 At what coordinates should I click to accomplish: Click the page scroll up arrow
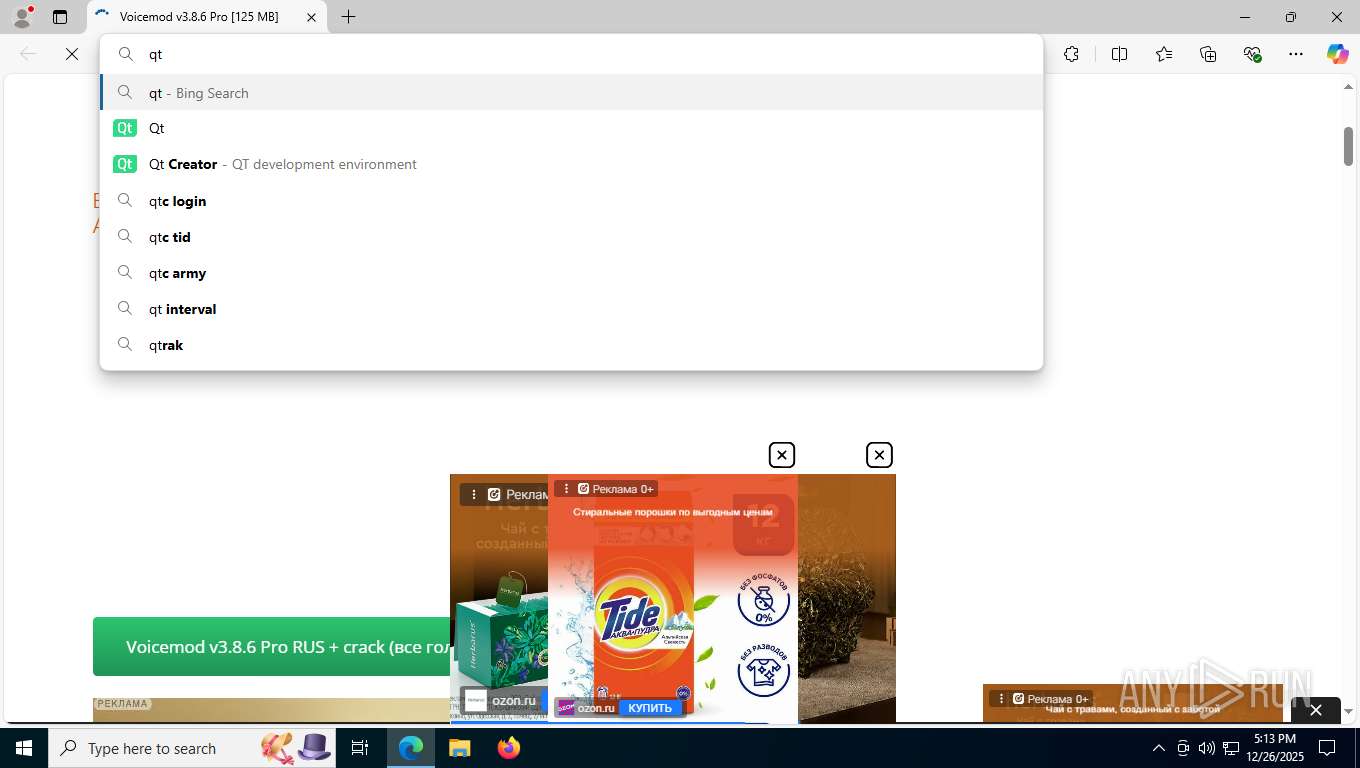[x=1348, y=87]
